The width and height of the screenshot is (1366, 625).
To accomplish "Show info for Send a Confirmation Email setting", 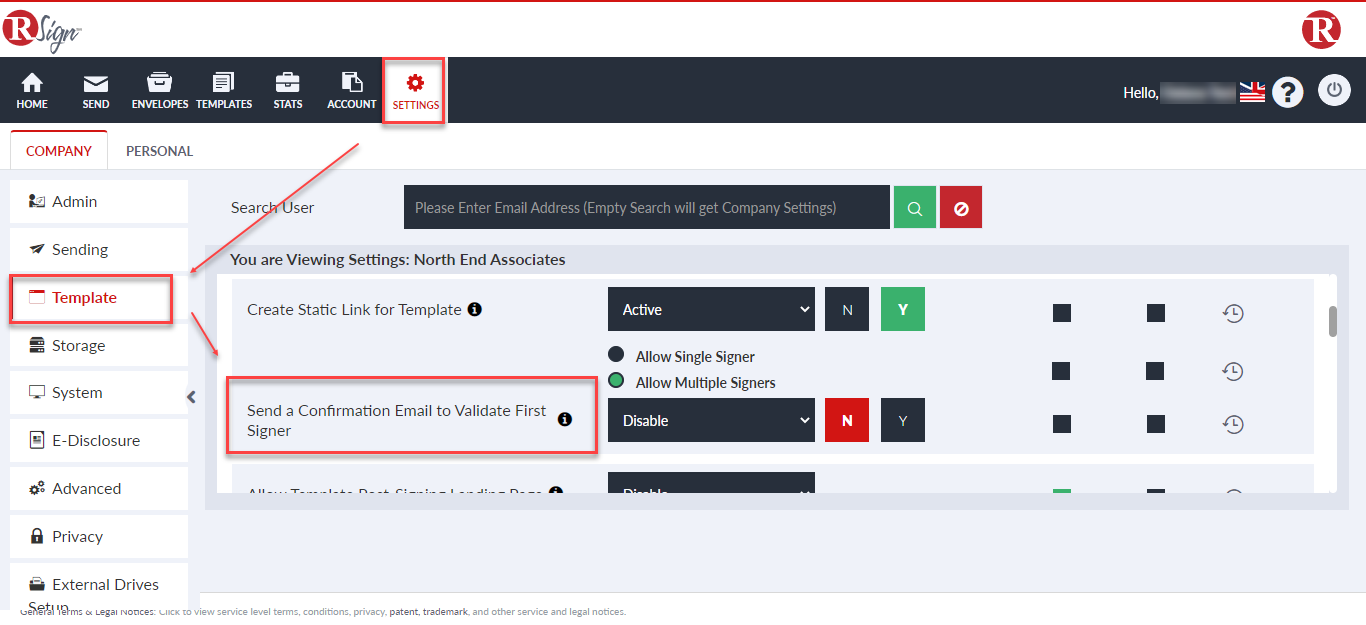I will pos(565,419).
